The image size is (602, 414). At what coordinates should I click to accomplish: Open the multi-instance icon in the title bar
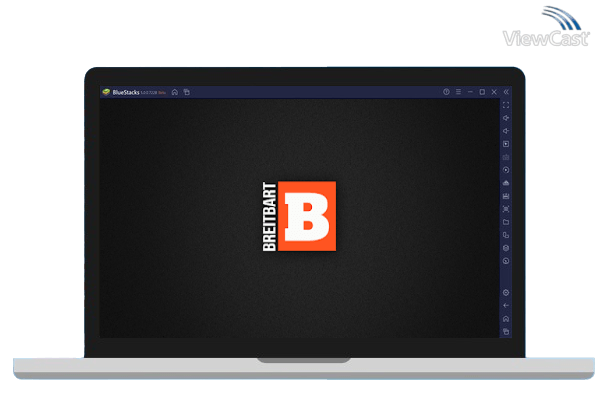(187, 92)
